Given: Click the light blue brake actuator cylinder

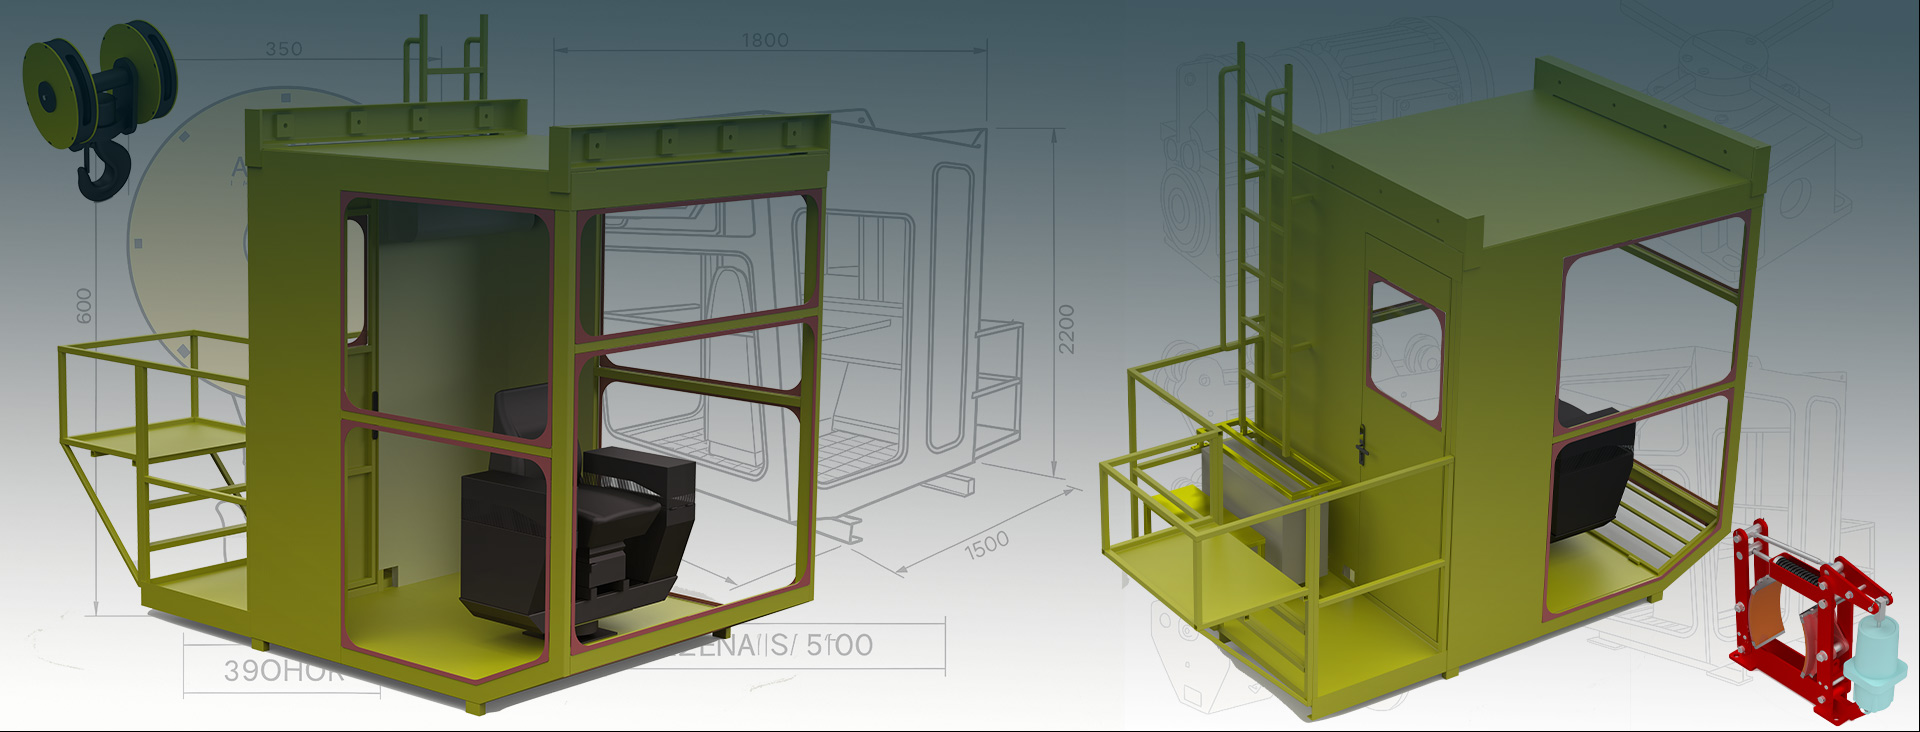Looking at the screenshot, I should [1868, 660].
